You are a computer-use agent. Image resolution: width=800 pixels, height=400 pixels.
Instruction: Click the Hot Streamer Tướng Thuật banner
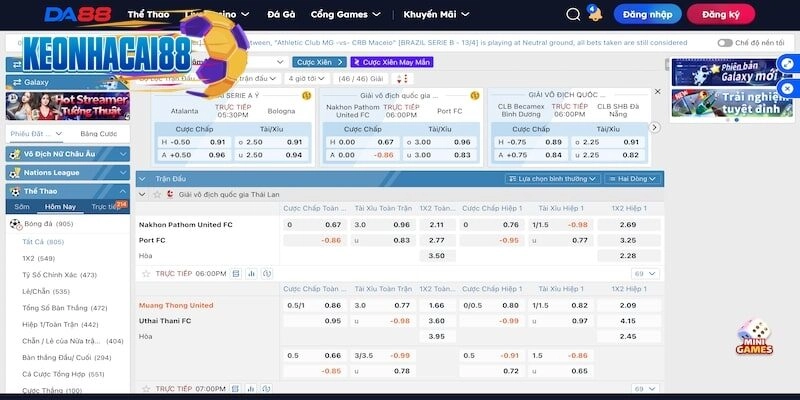point(66,105)
